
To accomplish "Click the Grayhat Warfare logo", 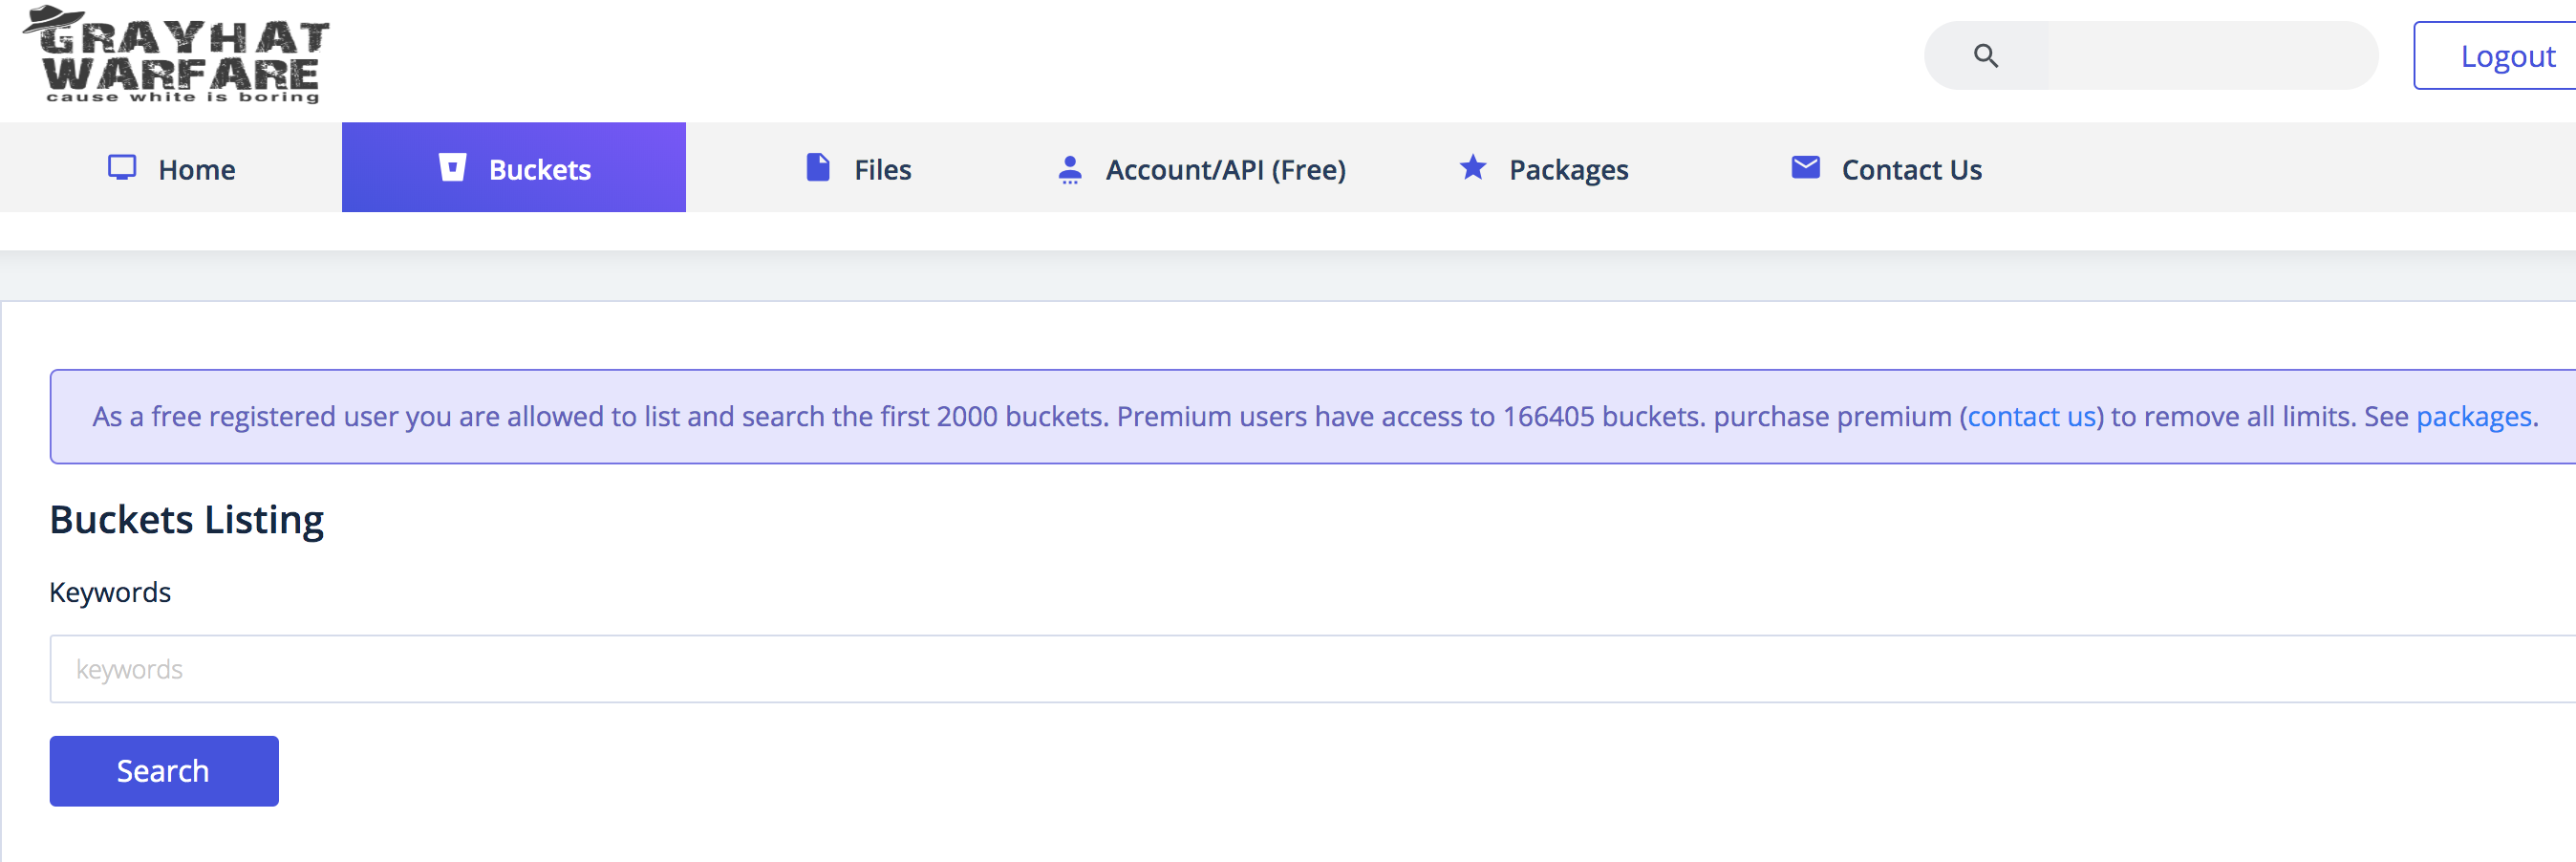I will tap(178, 55).
